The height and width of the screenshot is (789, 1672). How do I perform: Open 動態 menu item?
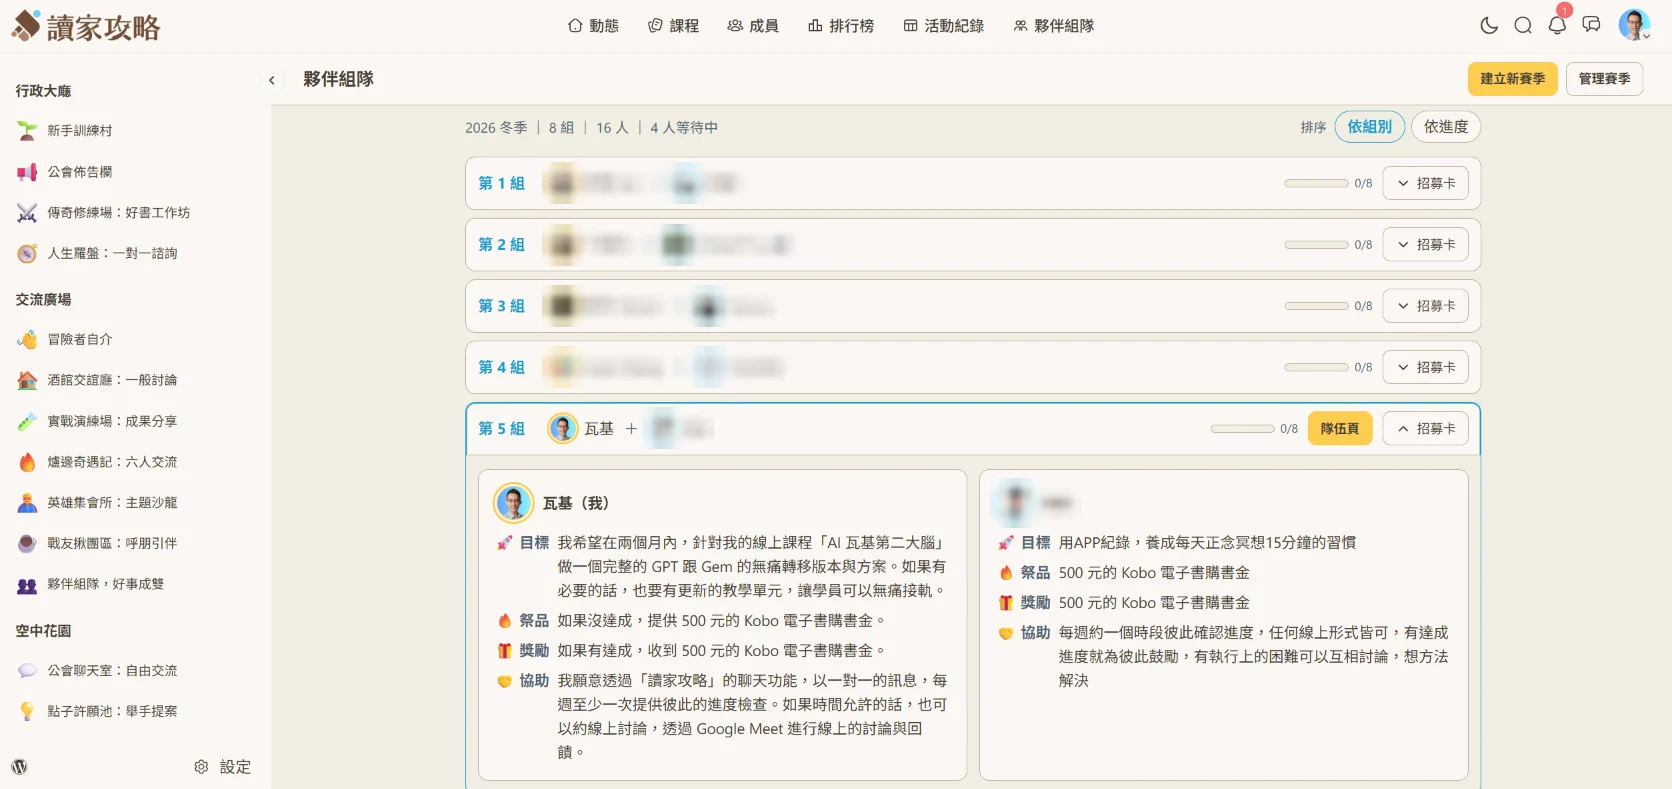tap(593, 26)
